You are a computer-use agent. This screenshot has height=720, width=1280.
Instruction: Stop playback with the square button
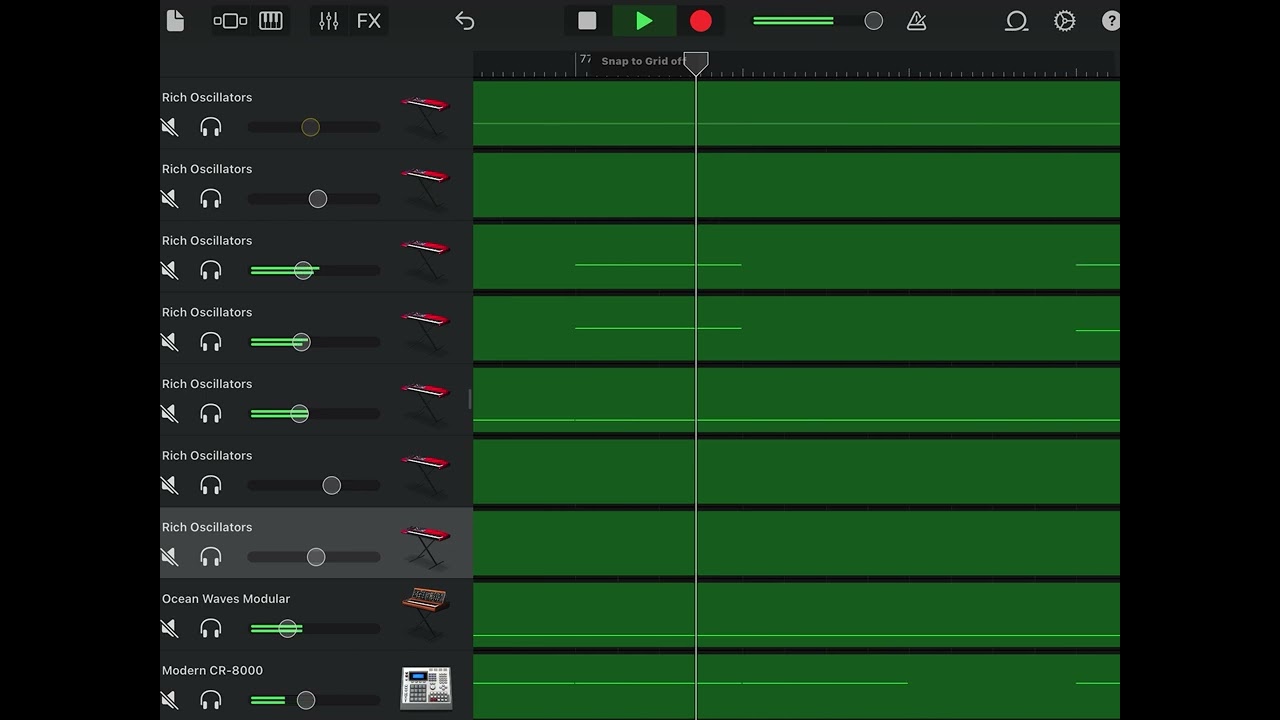coord(587,21)
